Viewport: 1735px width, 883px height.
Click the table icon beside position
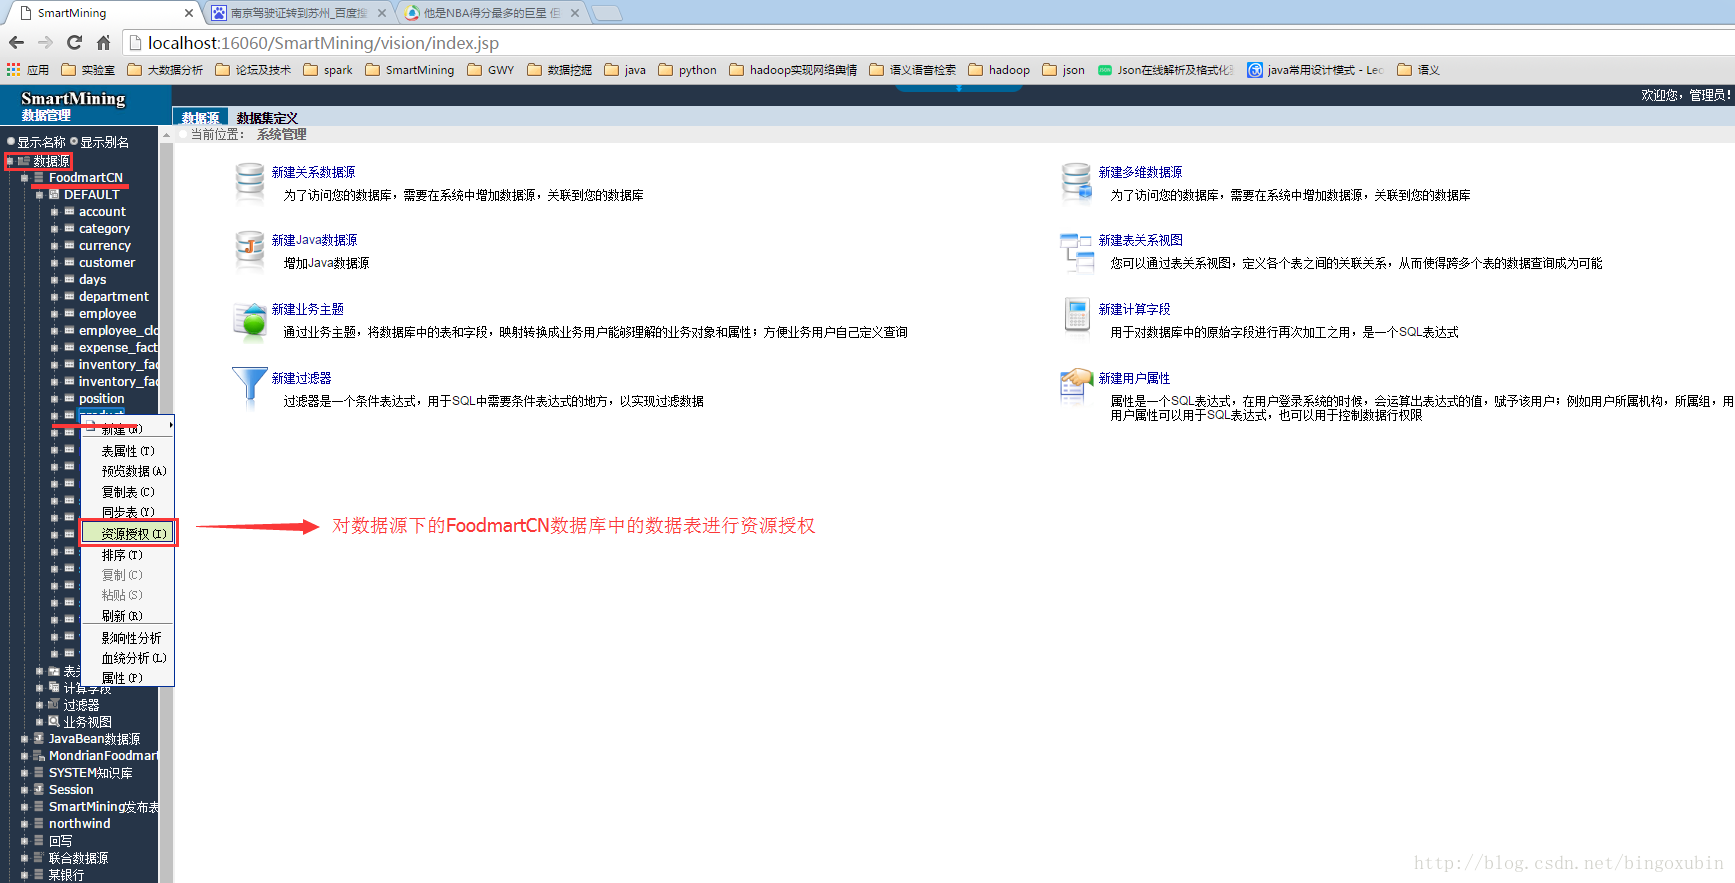pyautogui.click(x=70, y=398)
